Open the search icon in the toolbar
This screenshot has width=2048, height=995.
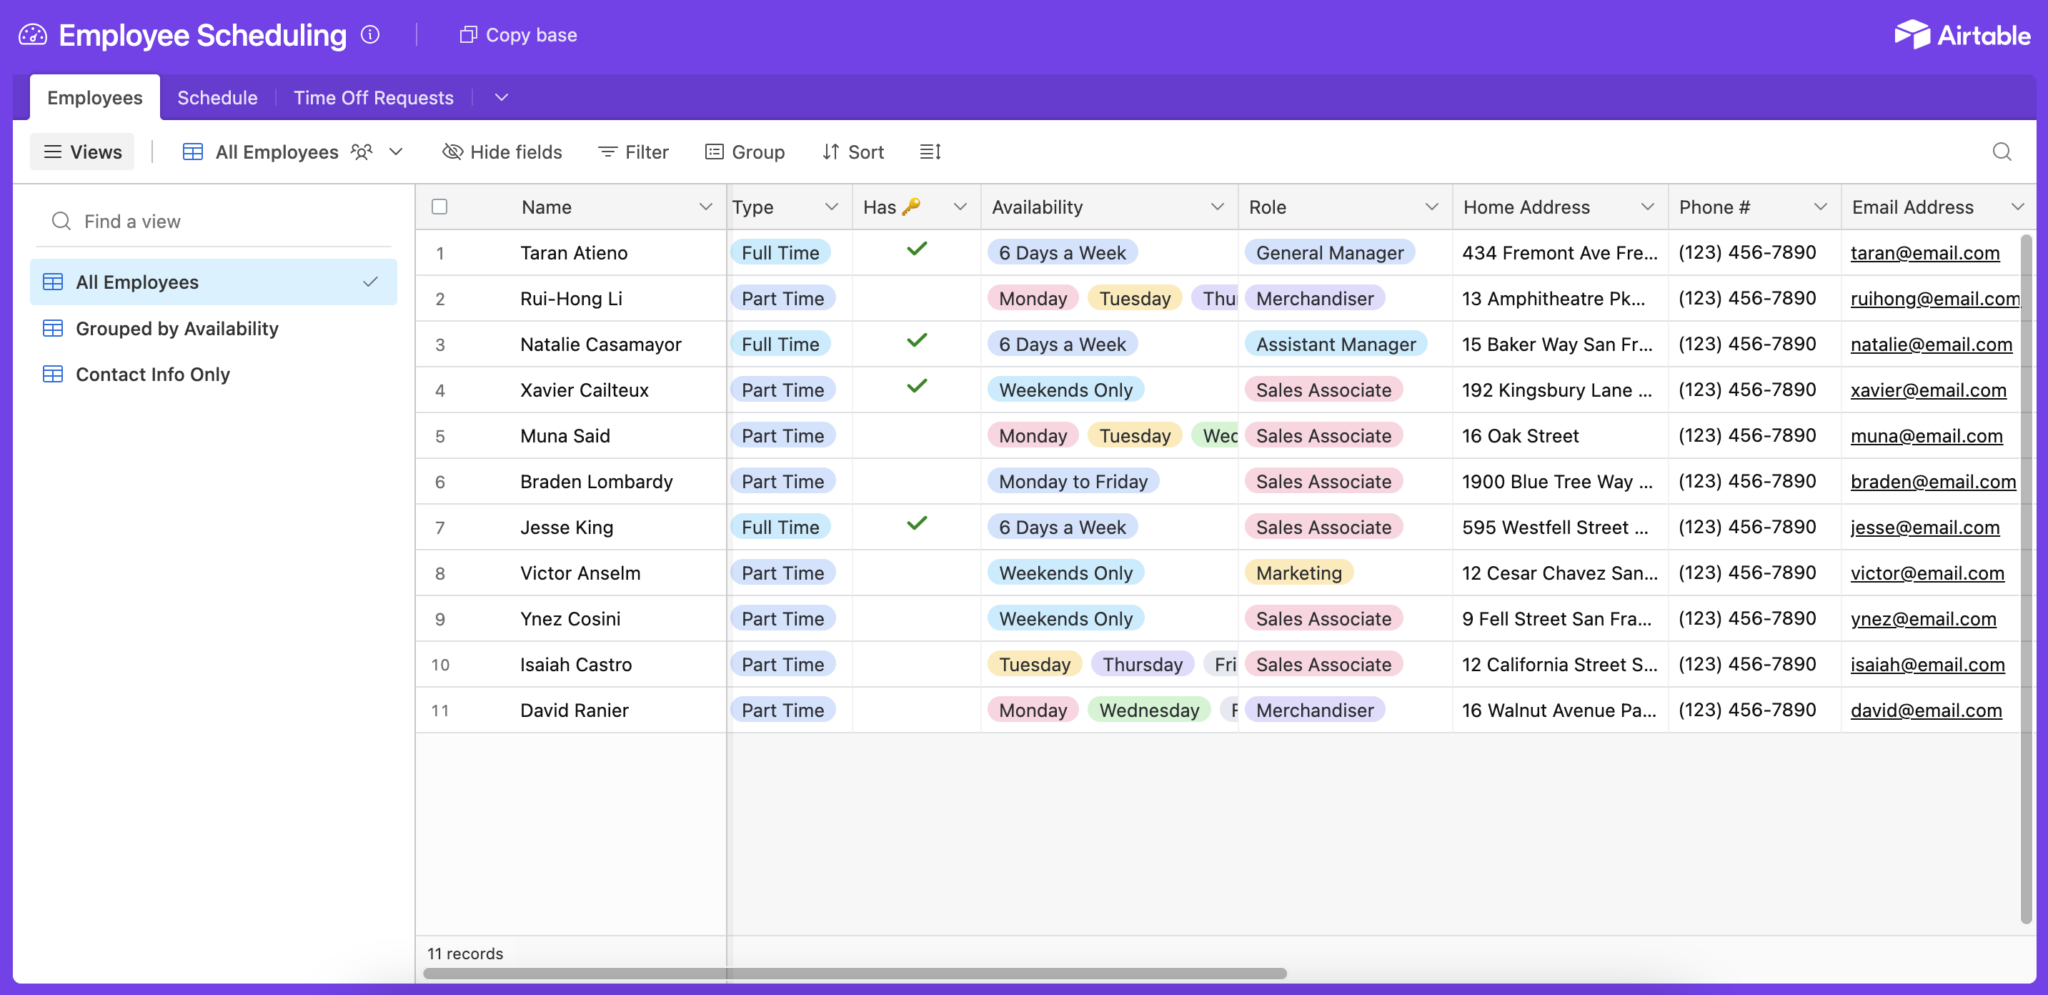click(2002, 151)
